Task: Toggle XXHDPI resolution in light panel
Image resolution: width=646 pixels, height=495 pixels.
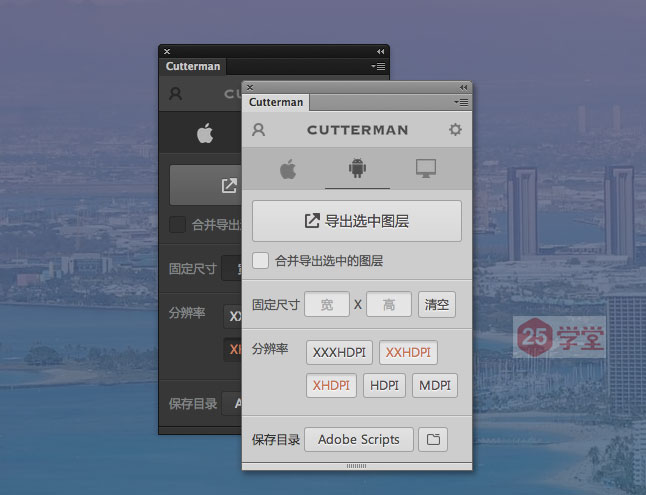Action: coord(408,352)
